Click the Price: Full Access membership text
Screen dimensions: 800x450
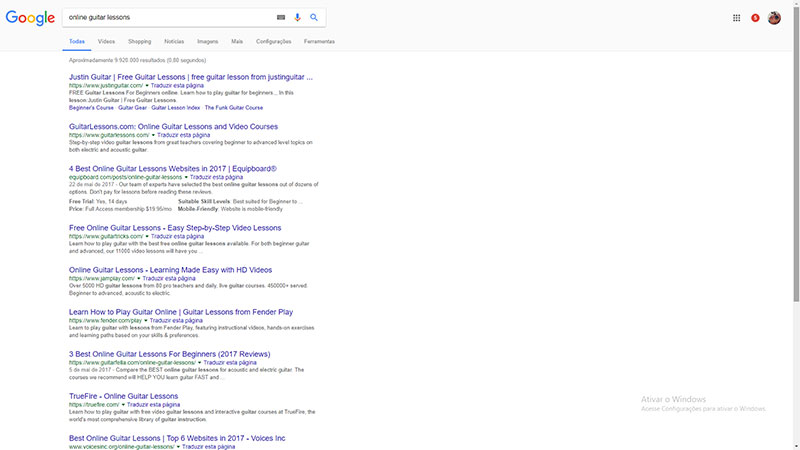click(120, 209)
